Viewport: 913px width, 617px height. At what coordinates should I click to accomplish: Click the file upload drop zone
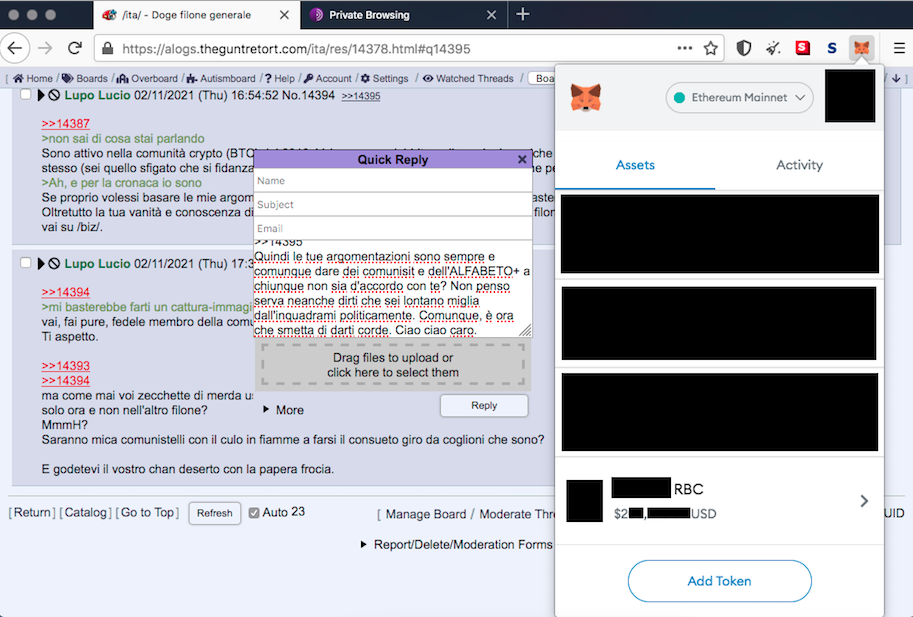(393, 365)
